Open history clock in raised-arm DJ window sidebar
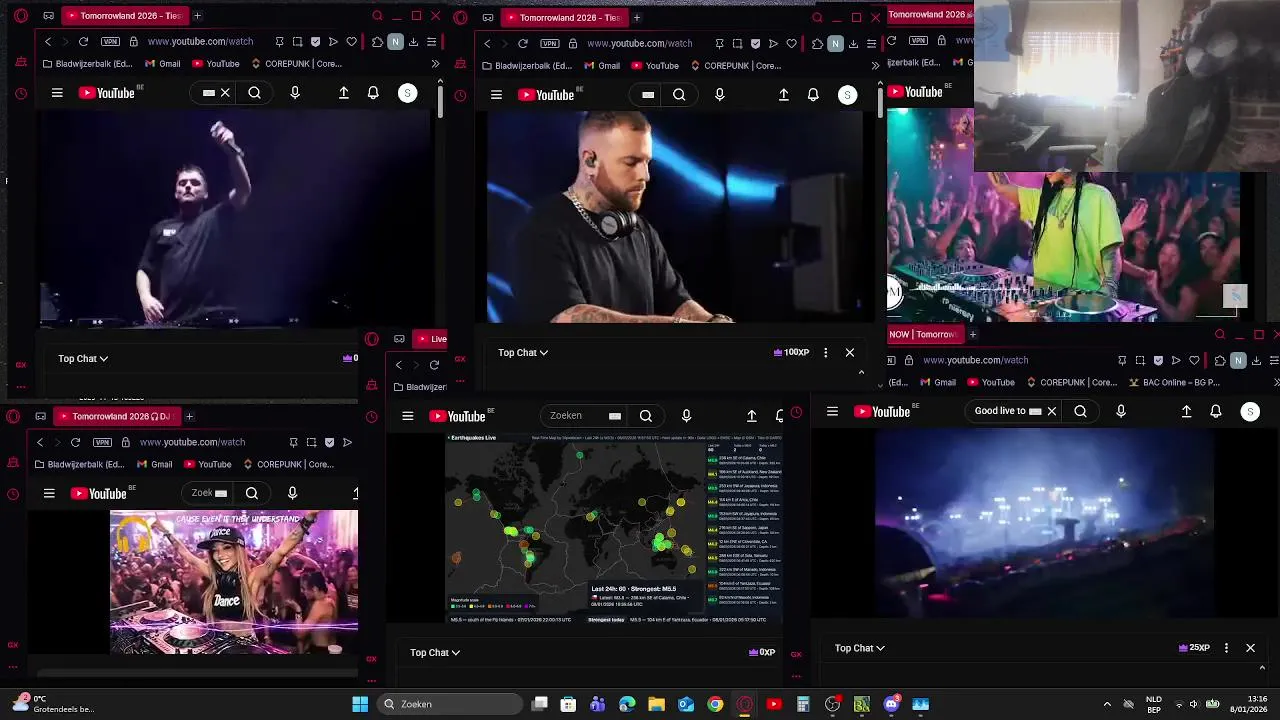The image size is (1280, 720). (21, 94)
